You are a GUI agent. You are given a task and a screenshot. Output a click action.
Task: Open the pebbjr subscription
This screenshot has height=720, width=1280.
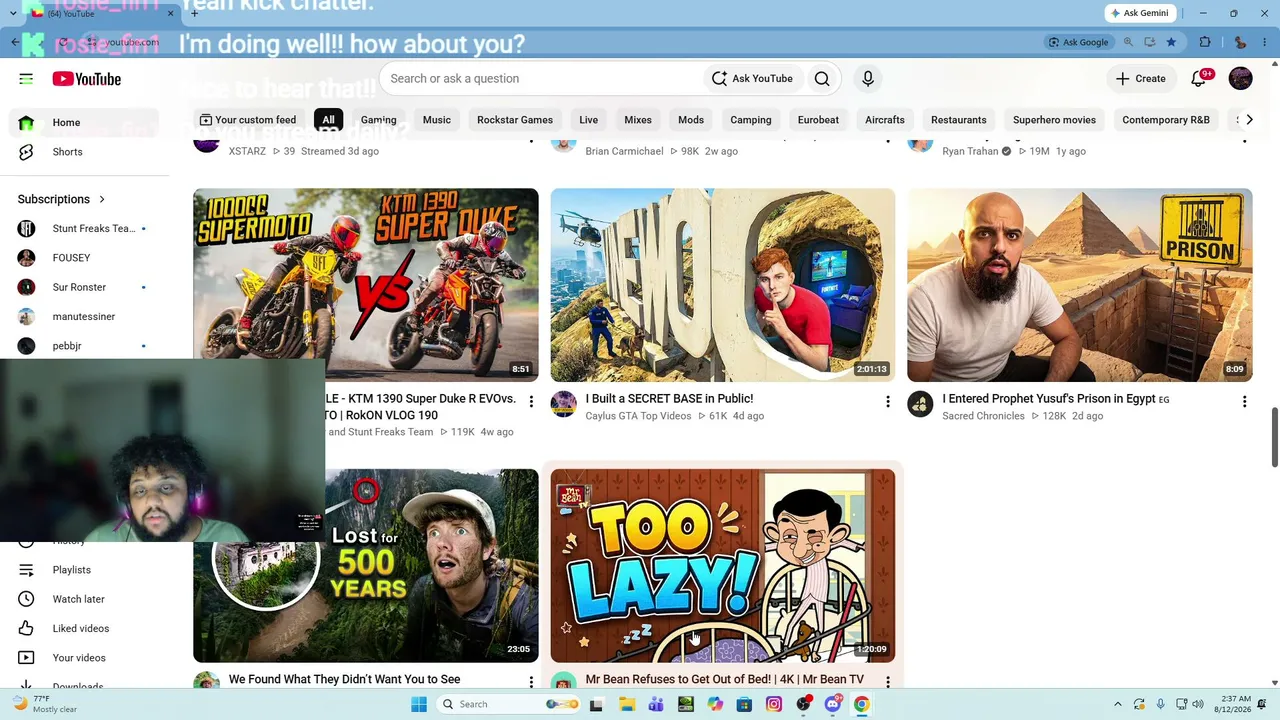[x=82, y=346]
